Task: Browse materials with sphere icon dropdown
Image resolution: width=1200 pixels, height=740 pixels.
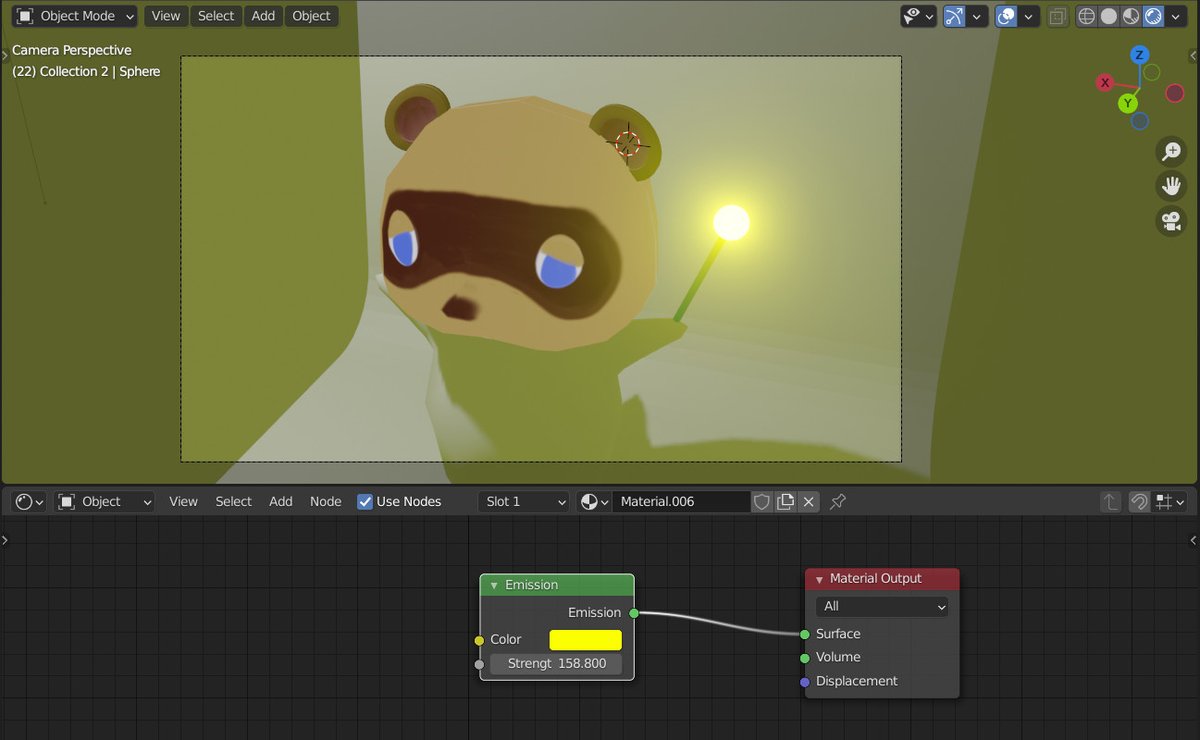Action: [x=595, y=501]
